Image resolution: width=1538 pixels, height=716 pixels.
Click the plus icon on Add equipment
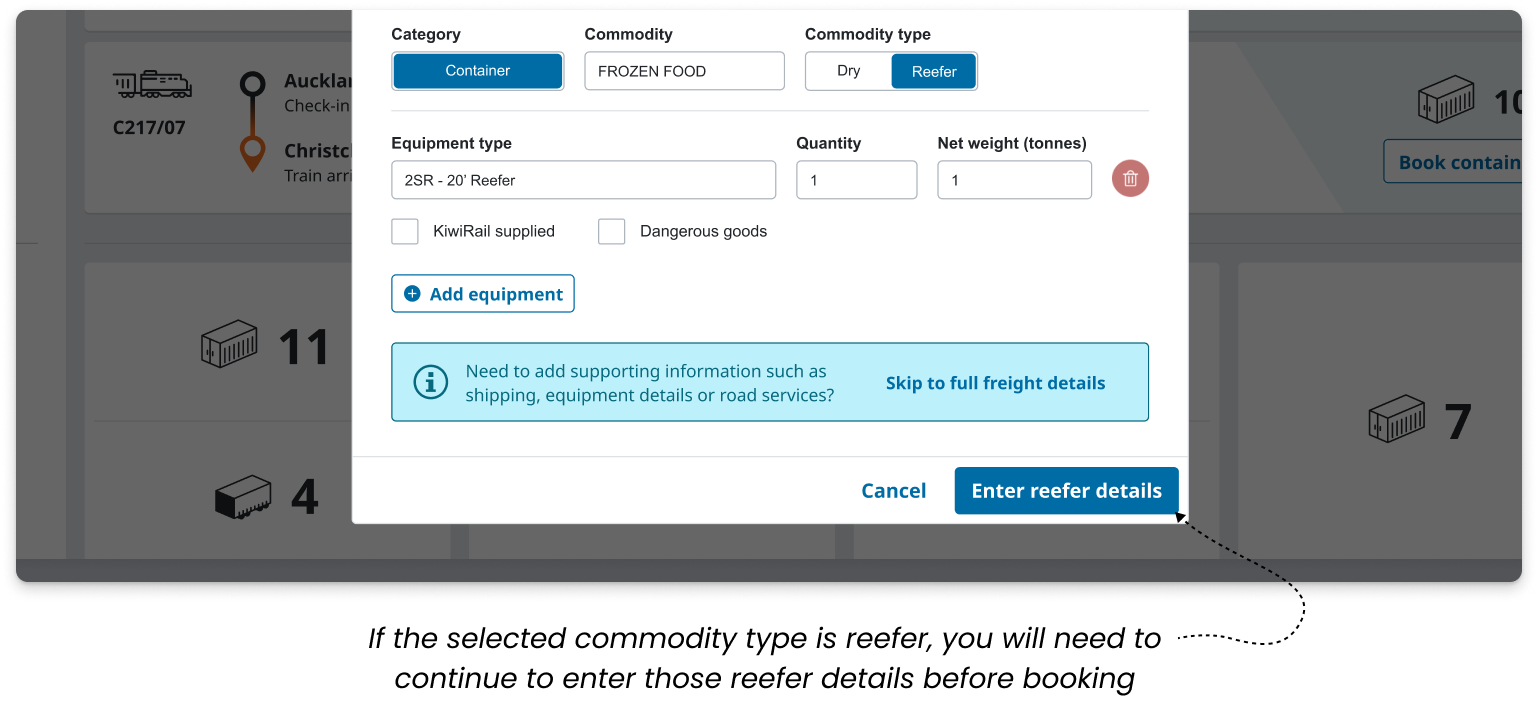(412, 294)
